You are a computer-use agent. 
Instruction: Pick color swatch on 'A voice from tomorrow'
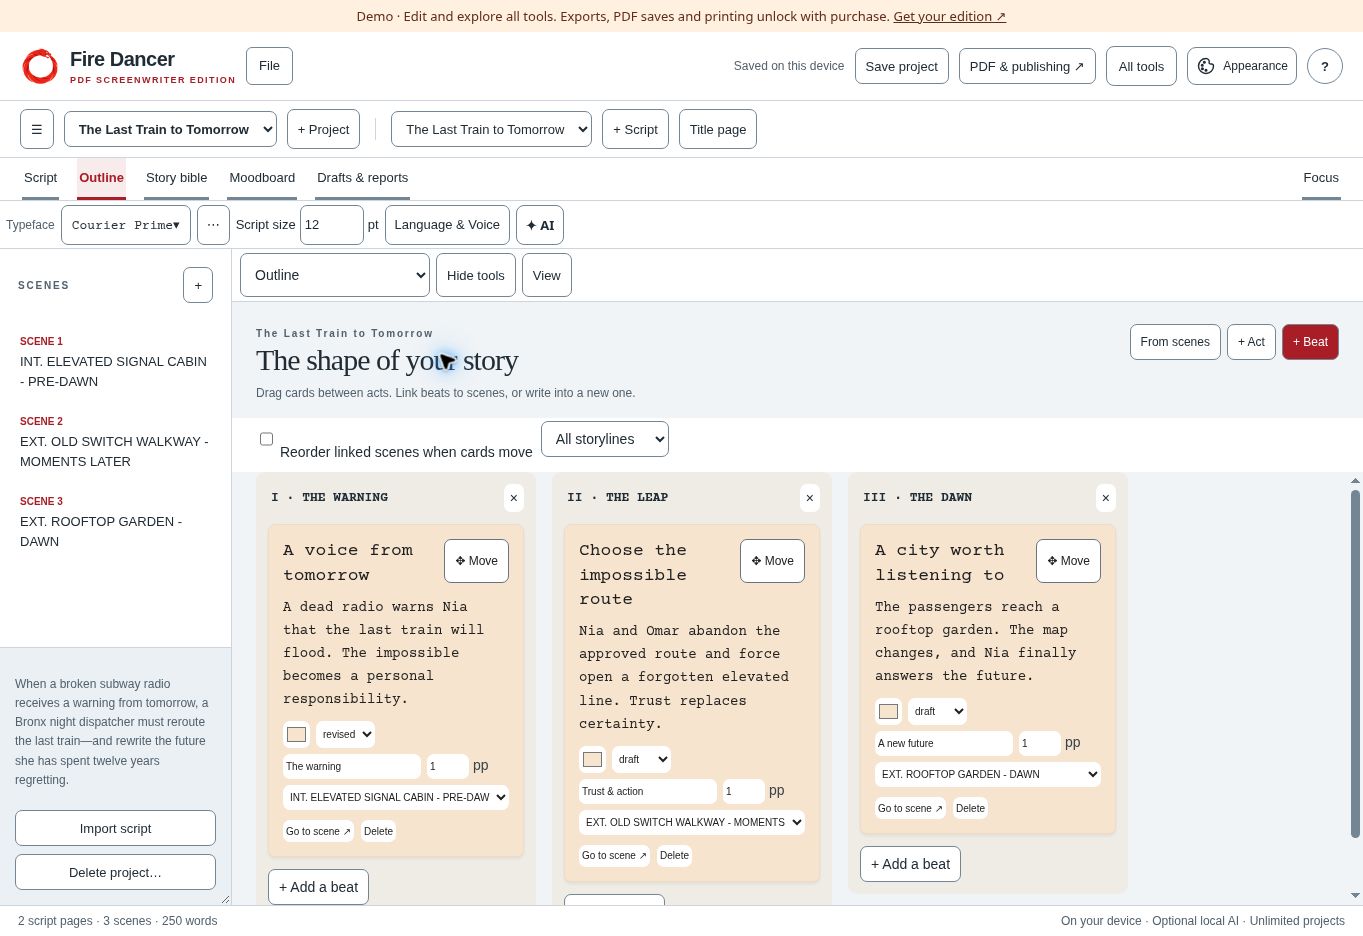point(297,734)
